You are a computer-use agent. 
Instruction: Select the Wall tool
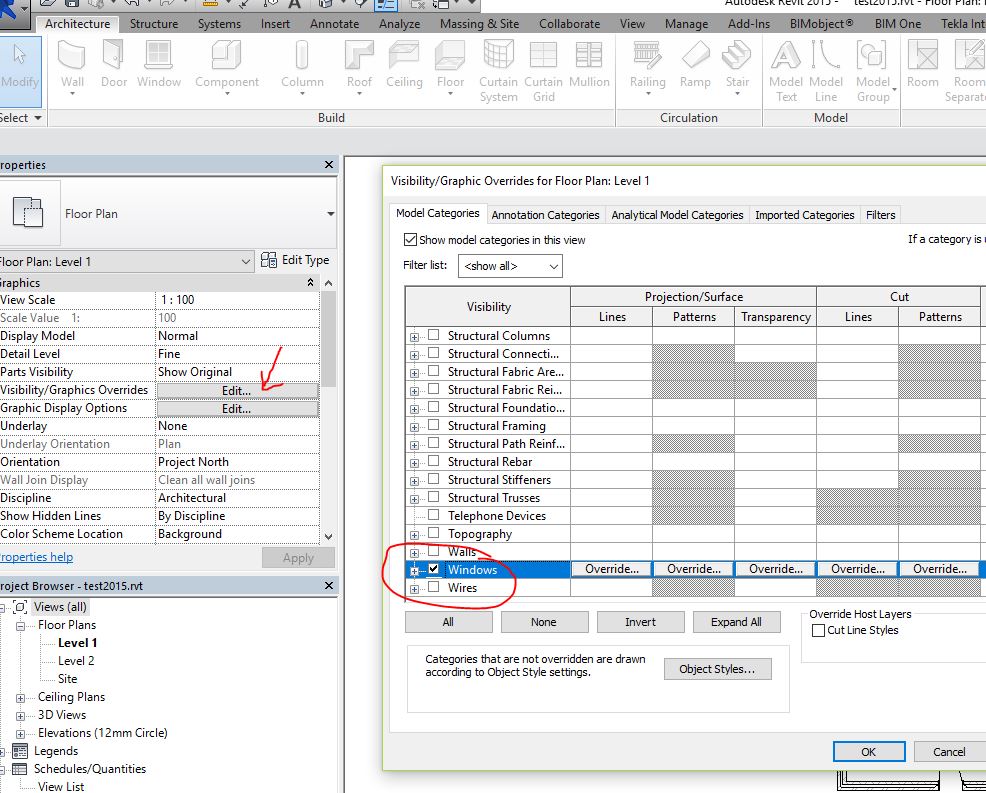[x=70, y=65]
